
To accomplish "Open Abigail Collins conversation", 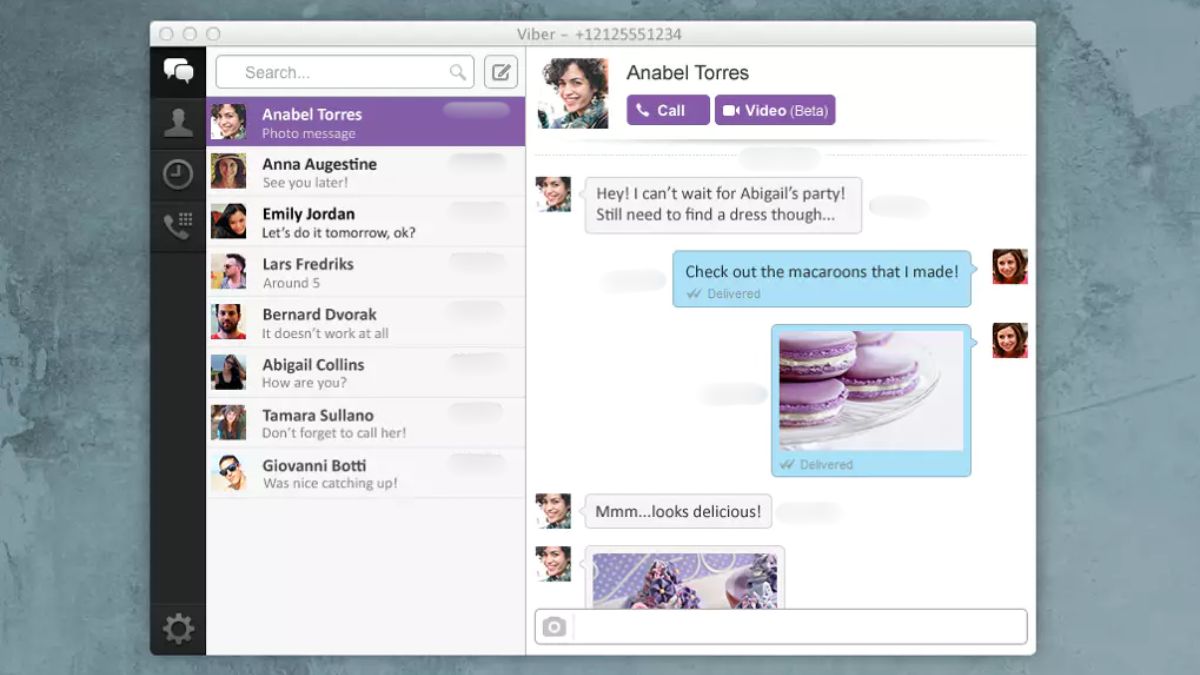I will pyautogui.click(x=365, y=373).
